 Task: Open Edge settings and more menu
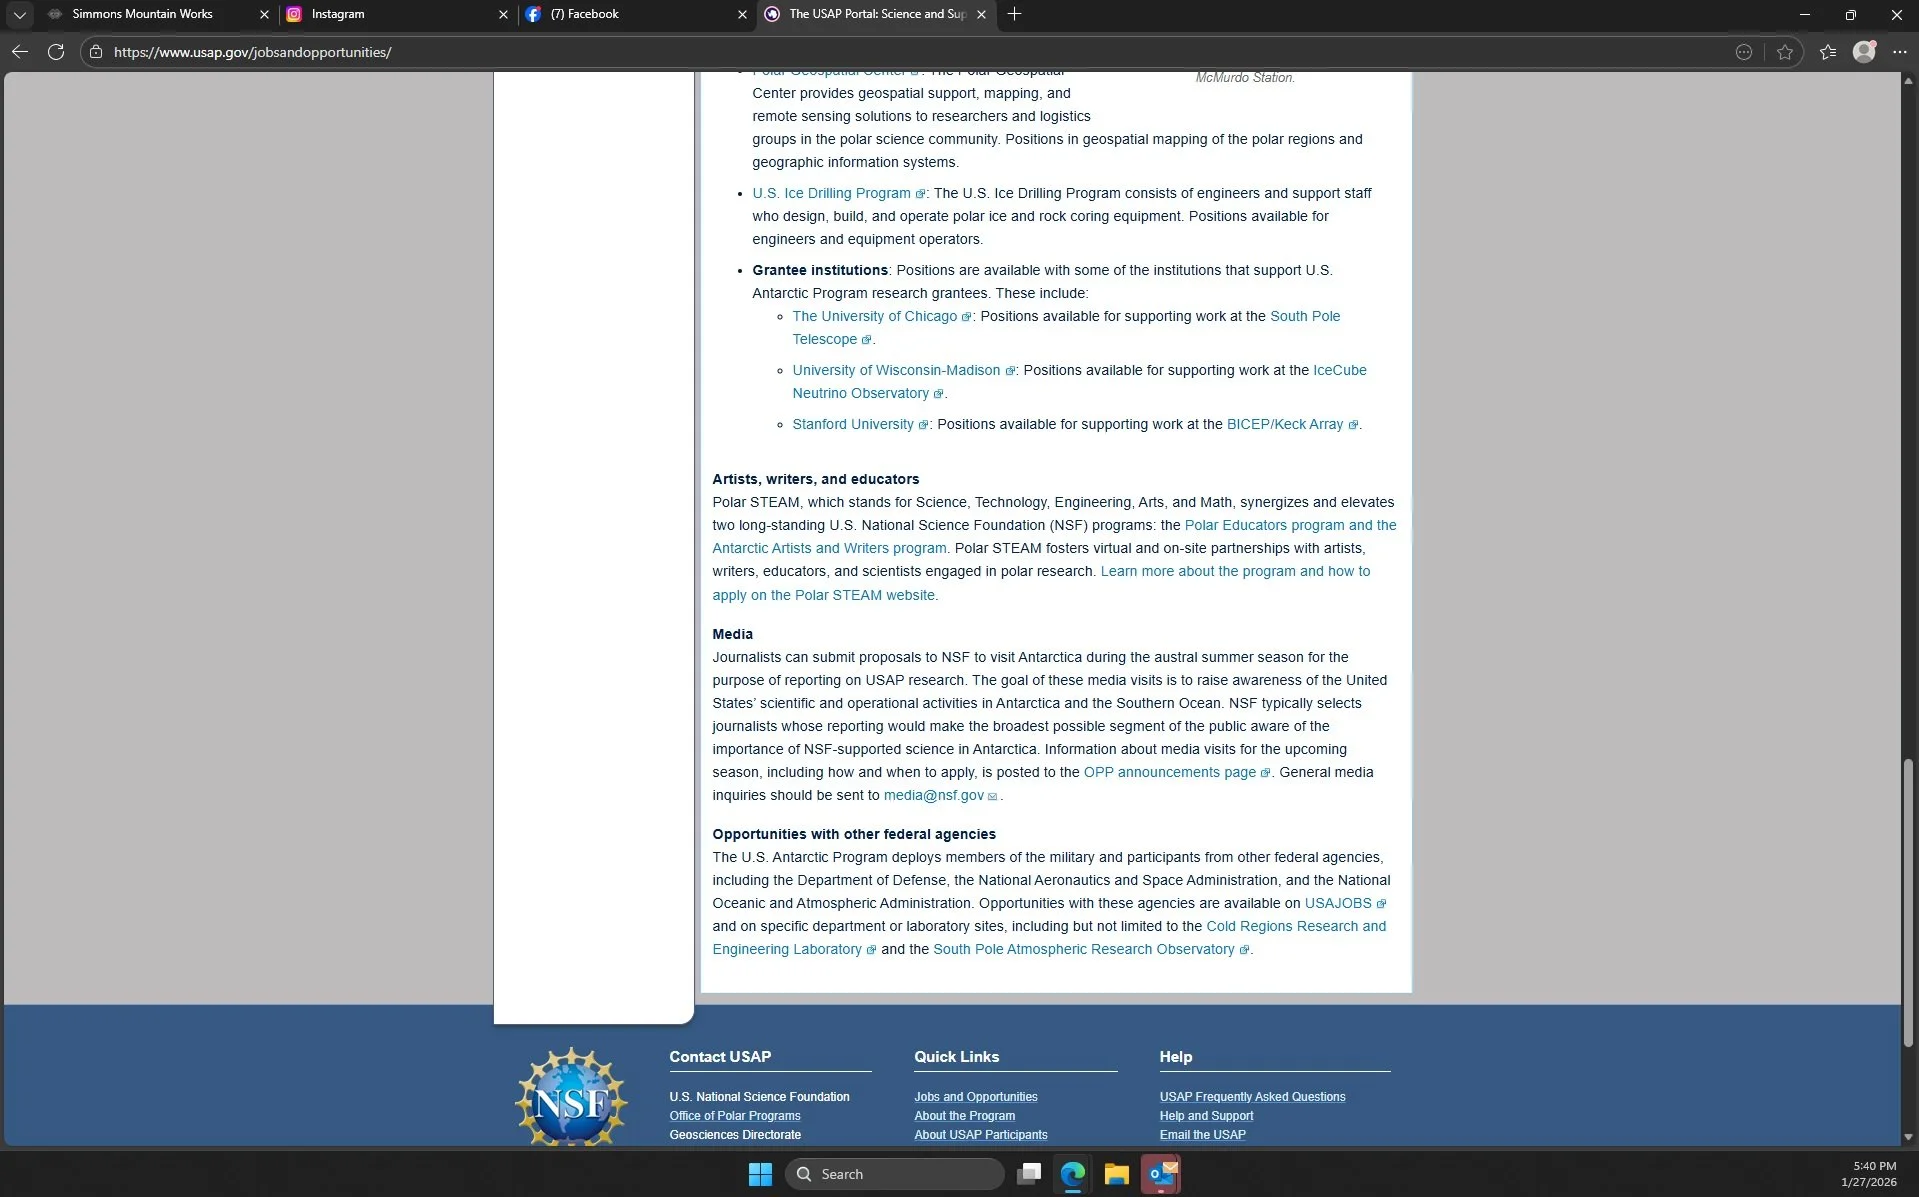1899,52
